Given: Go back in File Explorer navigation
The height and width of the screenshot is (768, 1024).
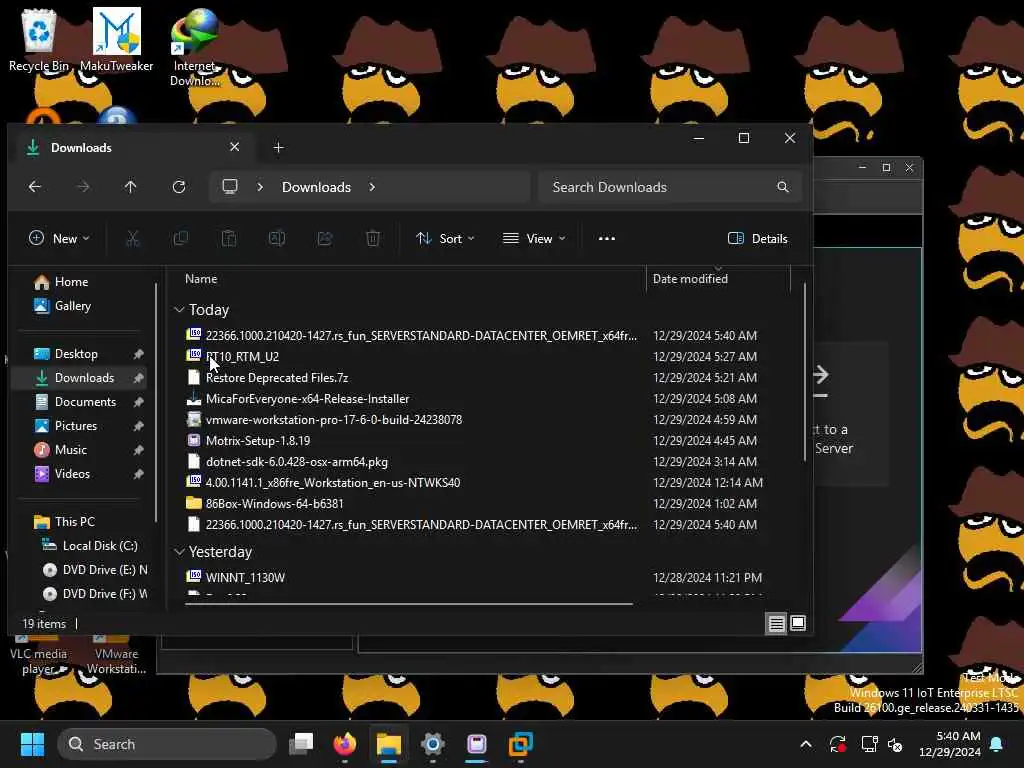Looking at the screenshot, I should [35, 187].
